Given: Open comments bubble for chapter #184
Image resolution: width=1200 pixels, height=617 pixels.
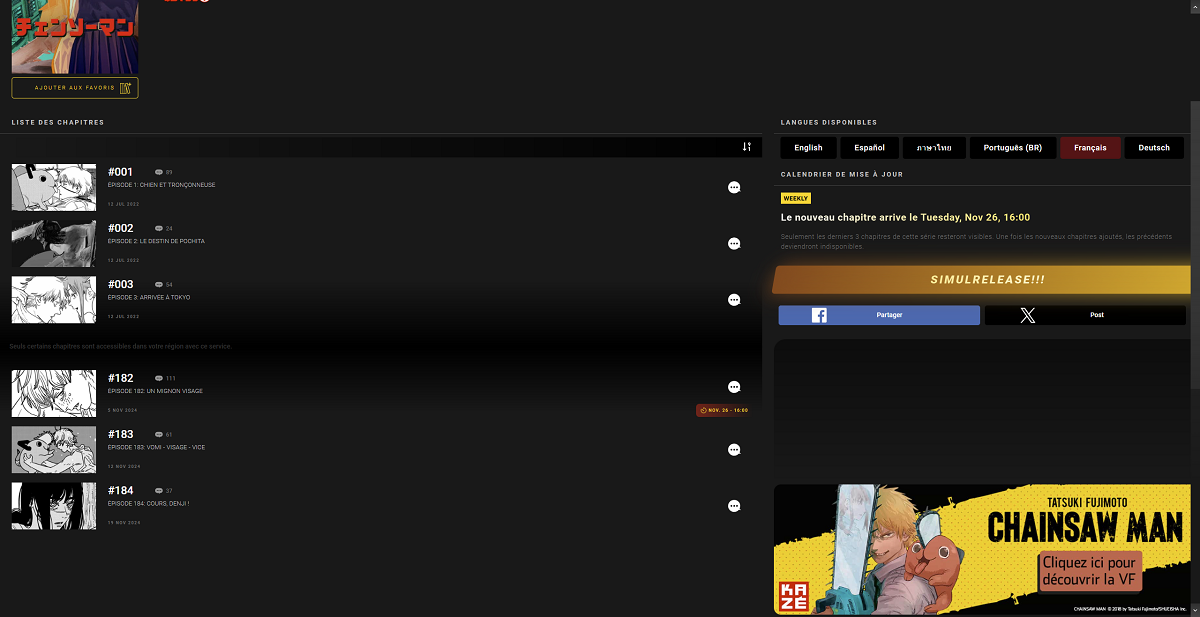Looking at the screenshot, I should coord(734,506).
